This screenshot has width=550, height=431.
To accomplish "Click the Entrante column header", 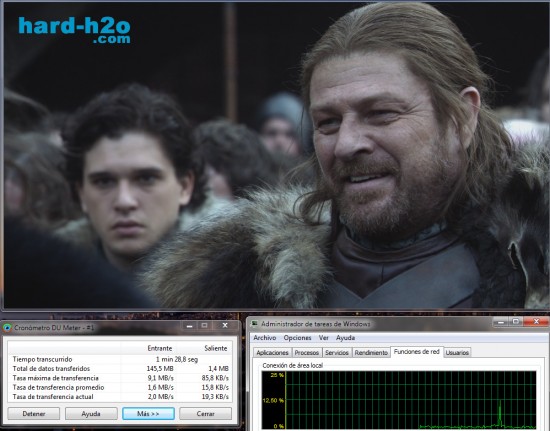I will 160,348.
